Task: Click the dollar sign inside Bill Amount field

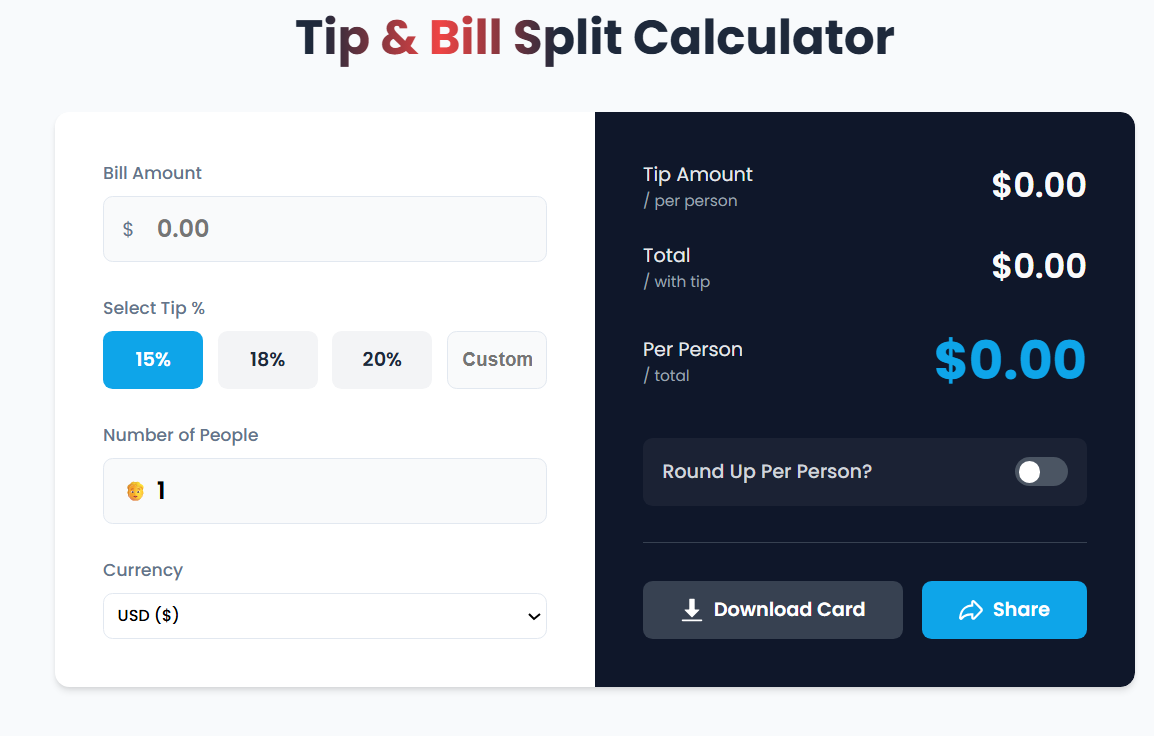Action: pos(127,228)
